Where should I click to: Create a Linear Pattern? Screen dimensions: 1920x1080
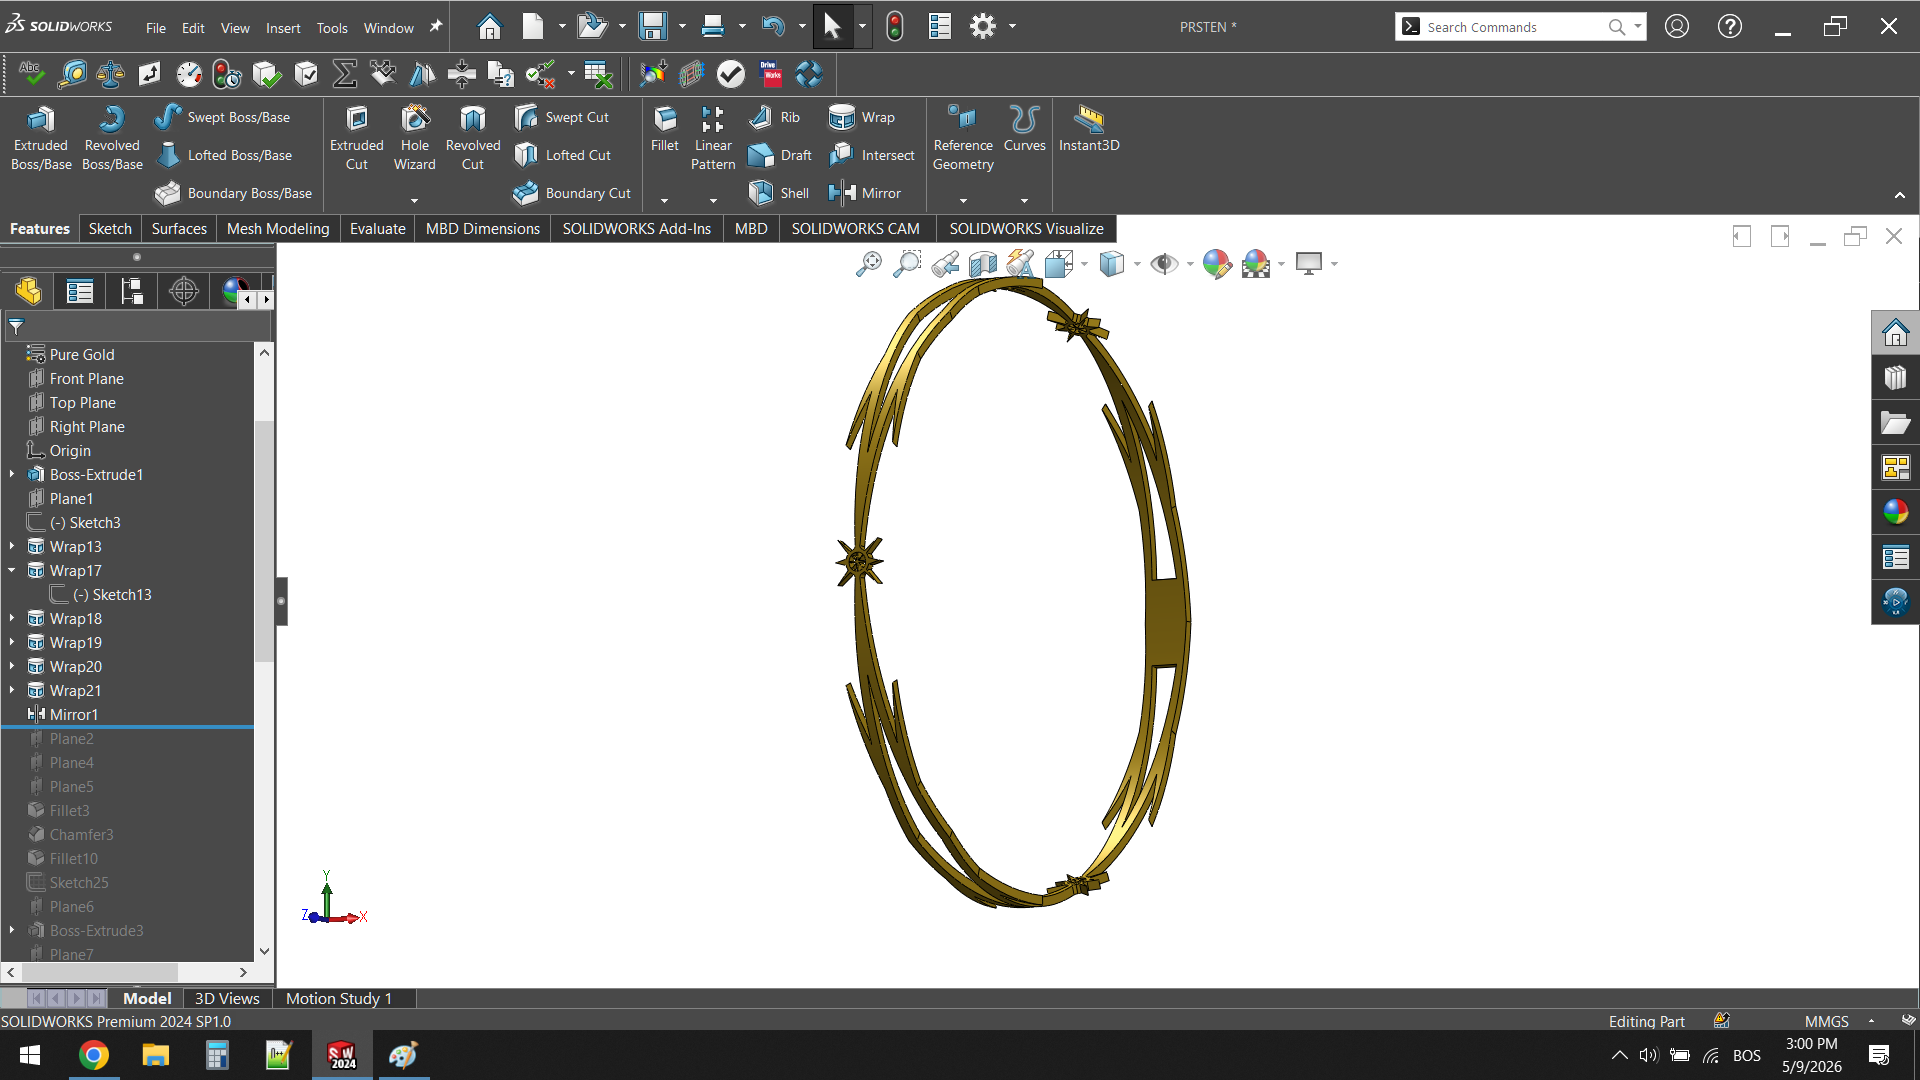(713, 138)
